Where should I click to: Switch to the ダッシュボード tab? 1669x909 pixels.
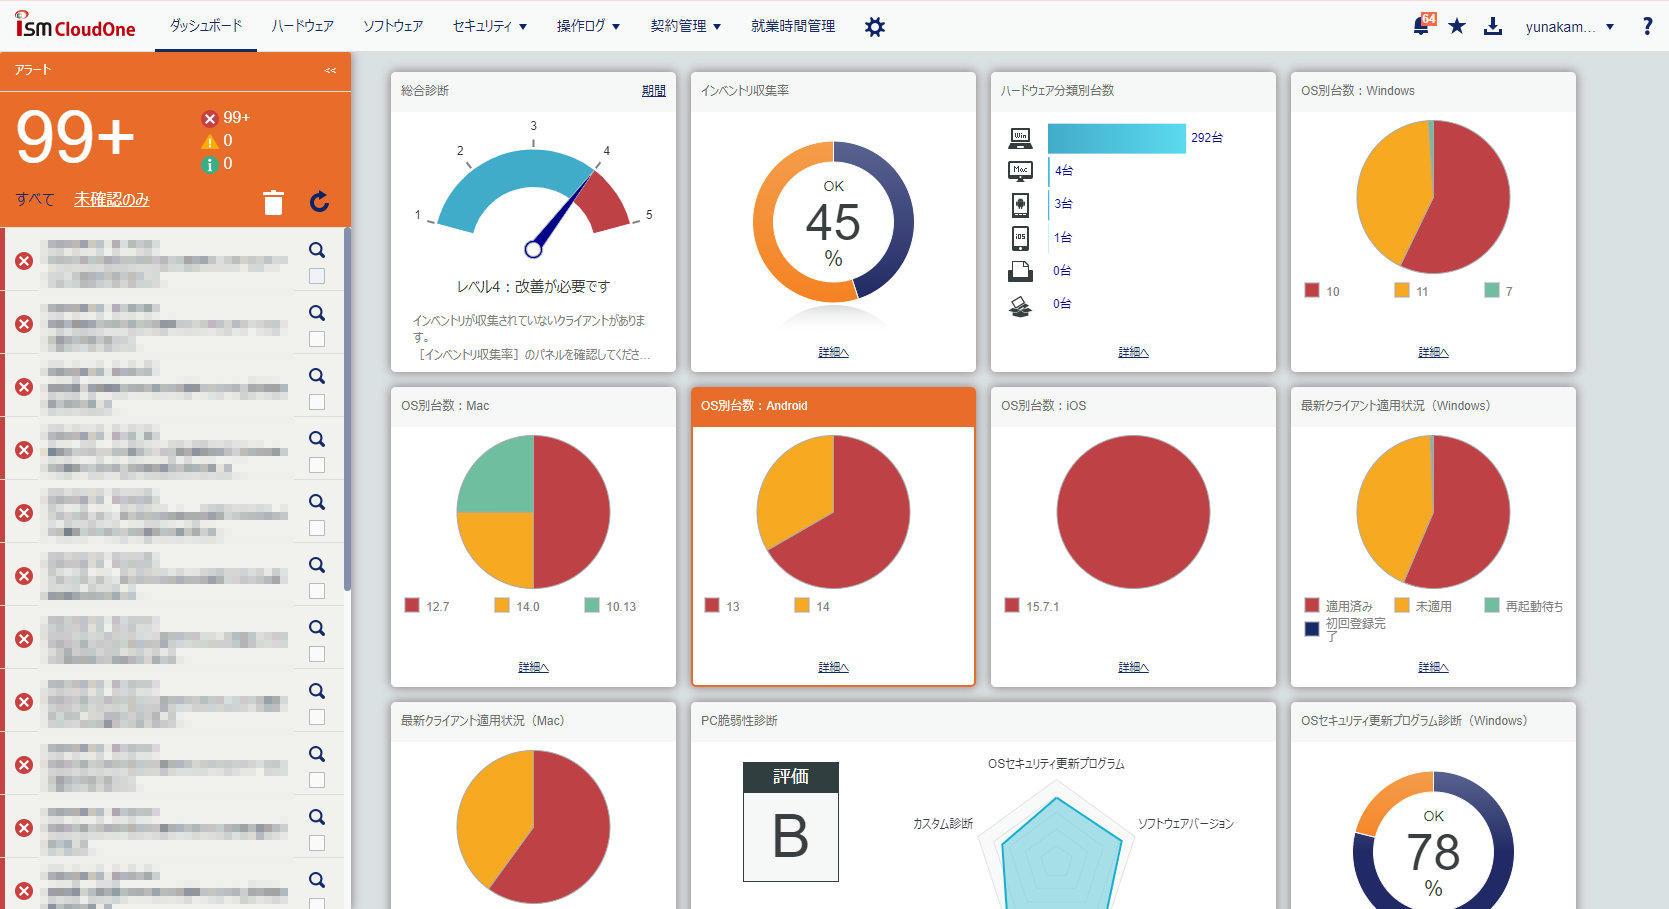pos(206,26)
